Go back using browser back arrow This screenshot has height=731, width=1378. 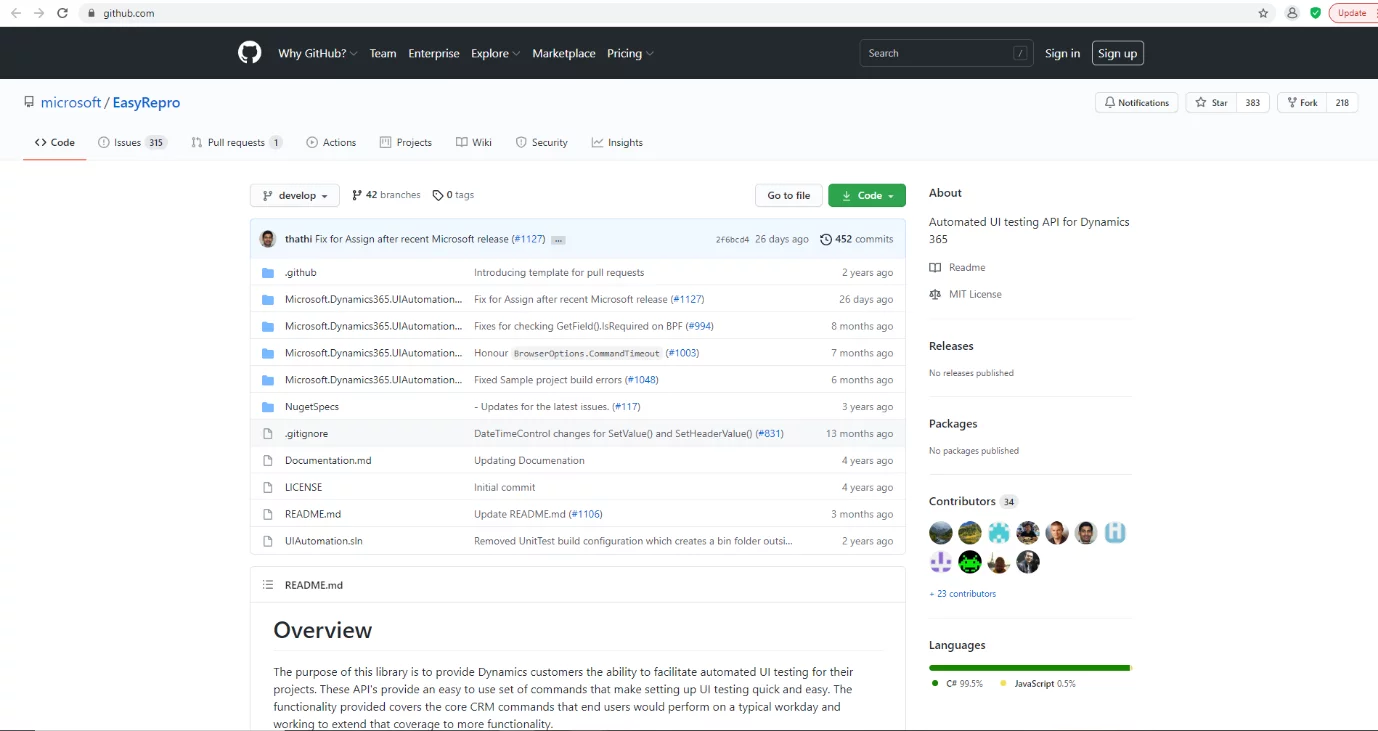click(15, 13)
